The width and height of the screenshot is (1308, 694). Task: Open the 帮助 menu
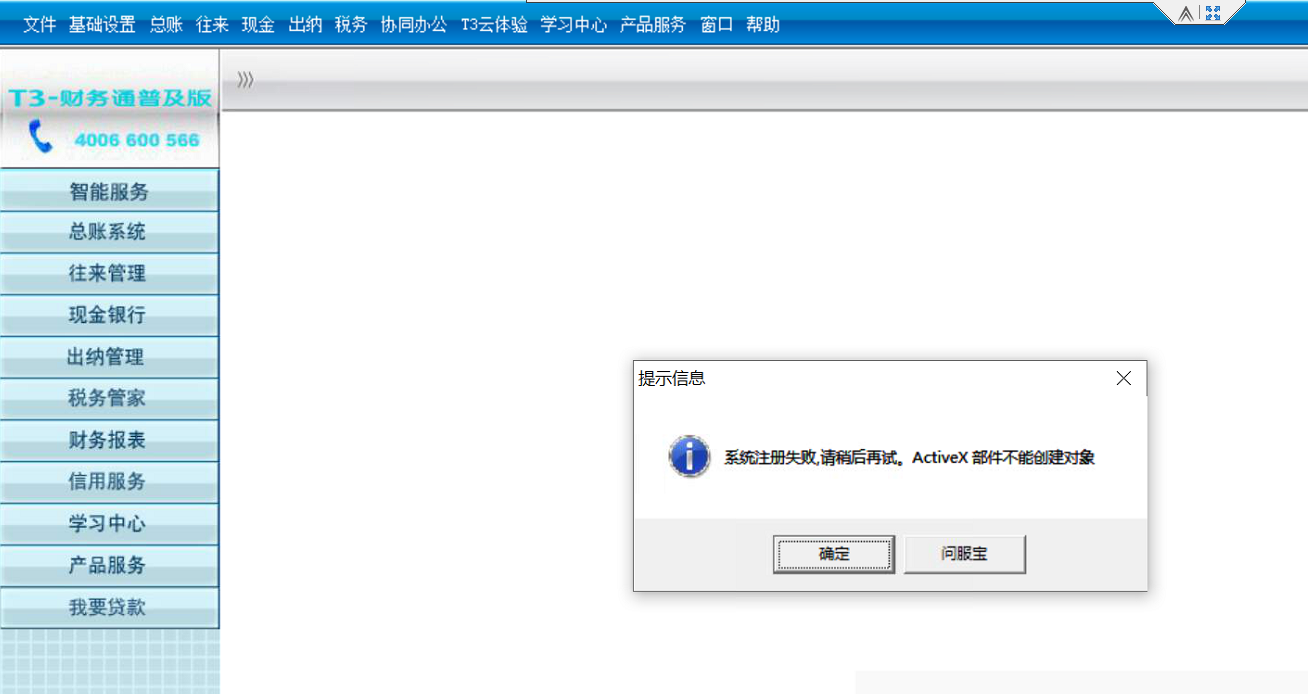pos(763,25)
